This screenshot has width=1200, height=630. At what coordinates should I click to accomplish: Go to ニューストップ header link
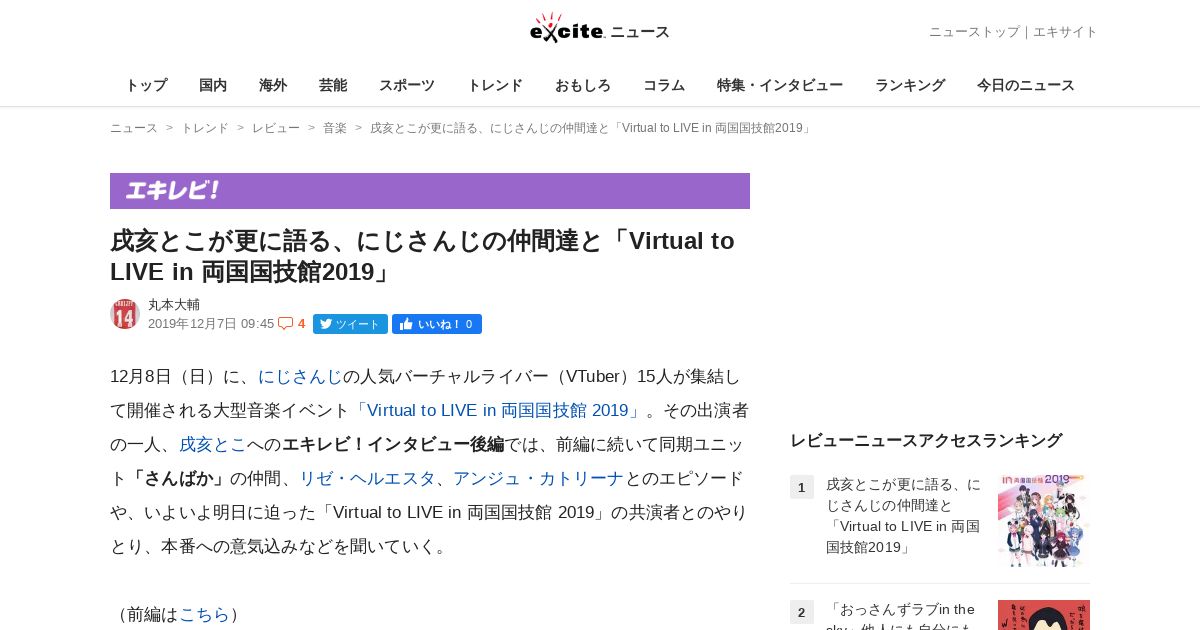974,32
